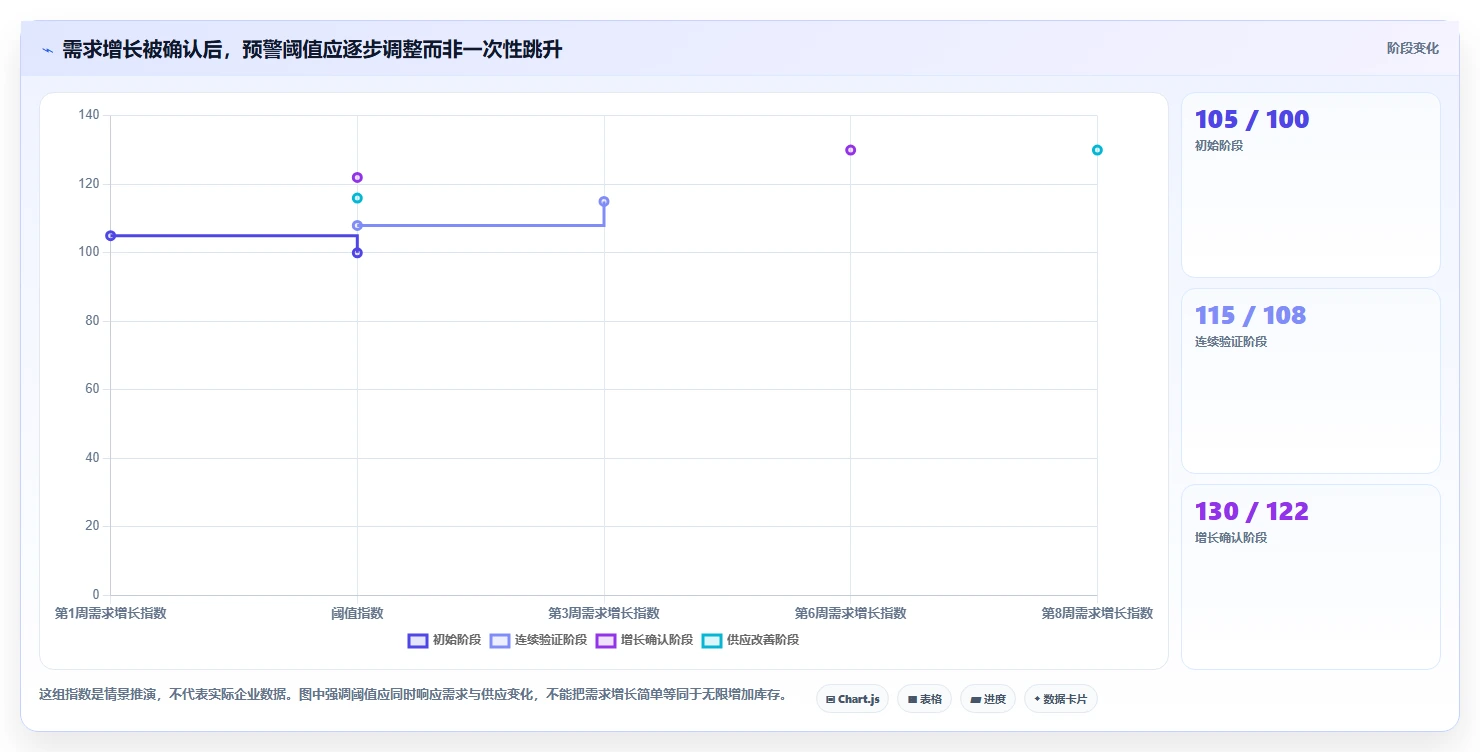Select 连续验证阶段 point at 第3周 (115)

[x=604, y=202]
